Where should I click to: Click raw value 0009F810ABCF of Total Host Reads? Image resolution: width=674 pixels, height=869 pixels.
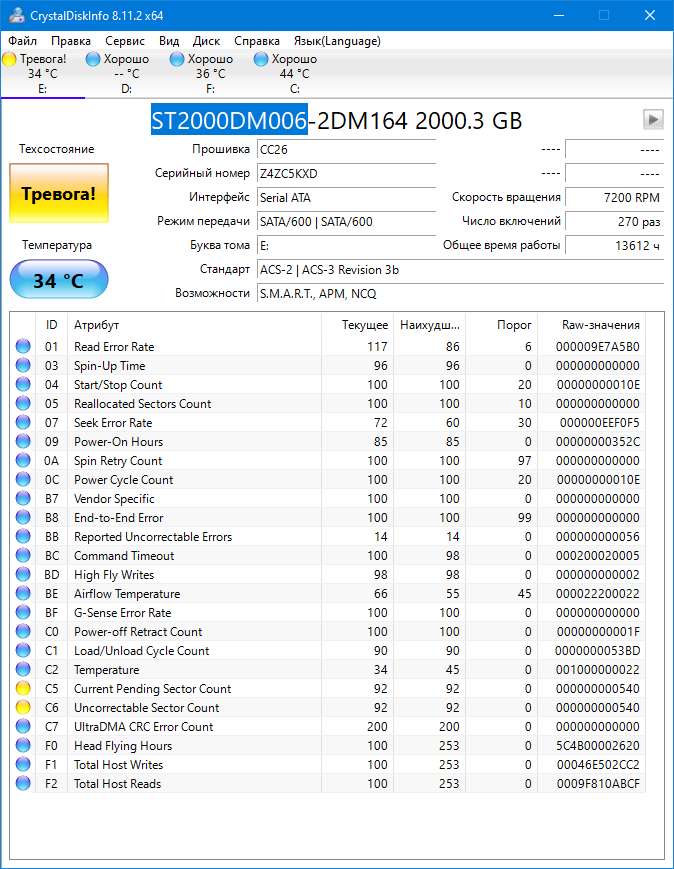(598, 783)
